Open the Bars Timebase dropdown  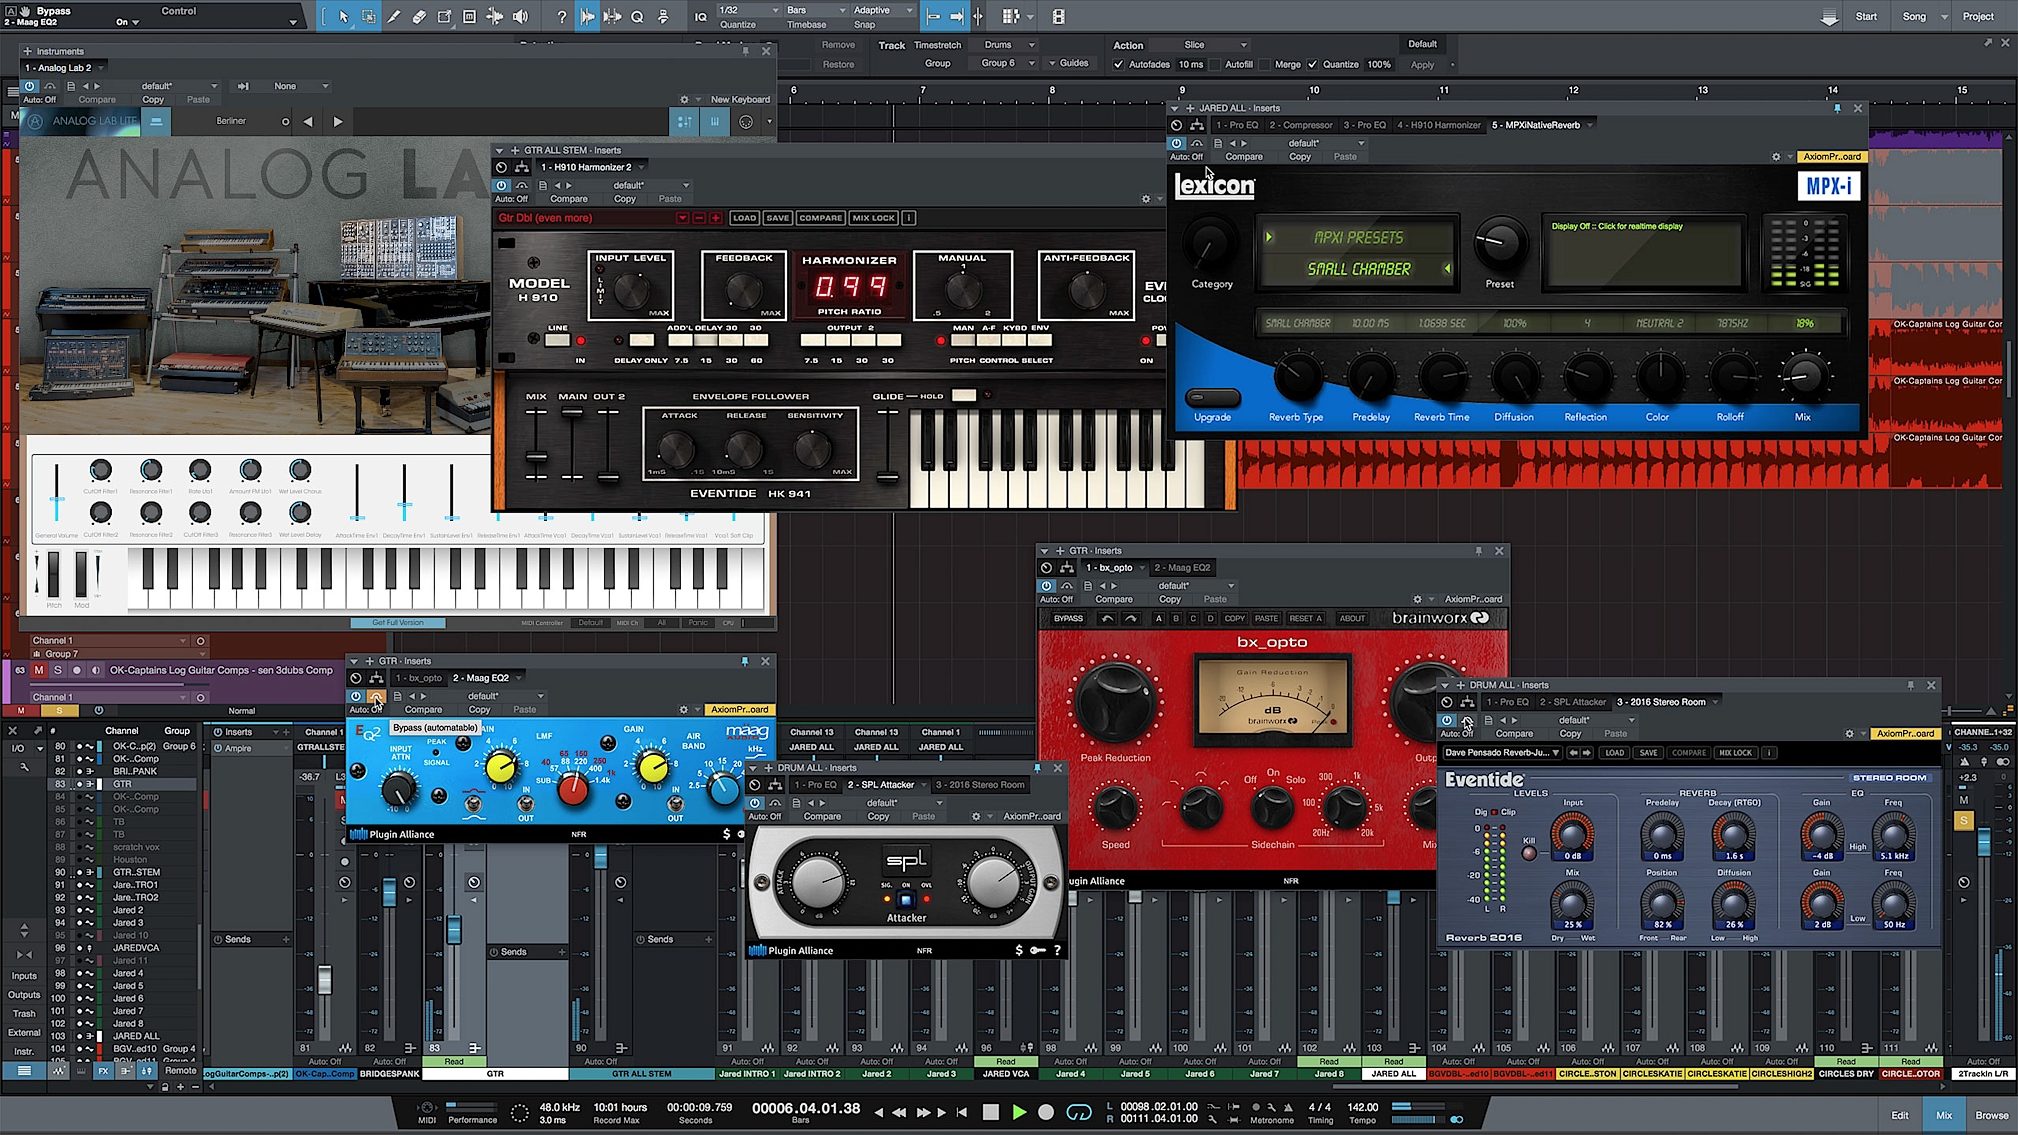click(x=815, y=10)
